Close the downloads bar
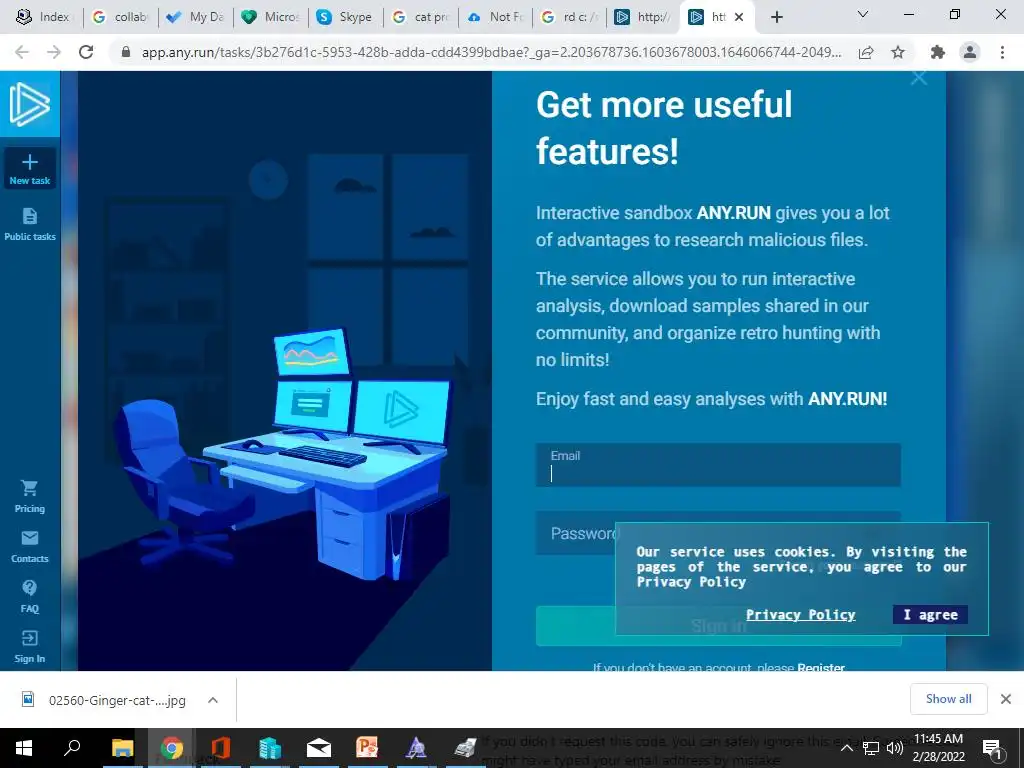This screenshot has width=1024, height=768. (1006, 699)
